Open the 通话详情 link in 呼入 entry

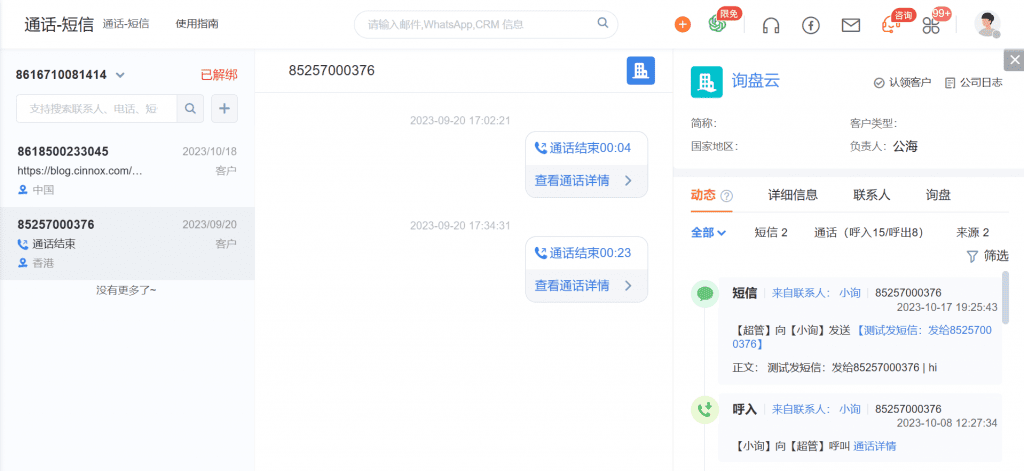tap(874, 446)
